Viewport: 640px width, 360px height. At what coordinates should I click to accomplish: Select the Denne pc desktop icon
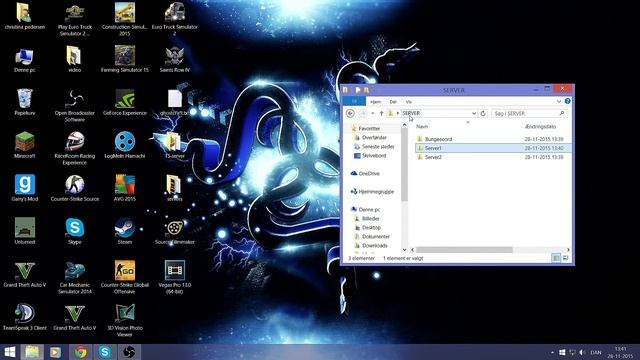[x=24, y=60]
